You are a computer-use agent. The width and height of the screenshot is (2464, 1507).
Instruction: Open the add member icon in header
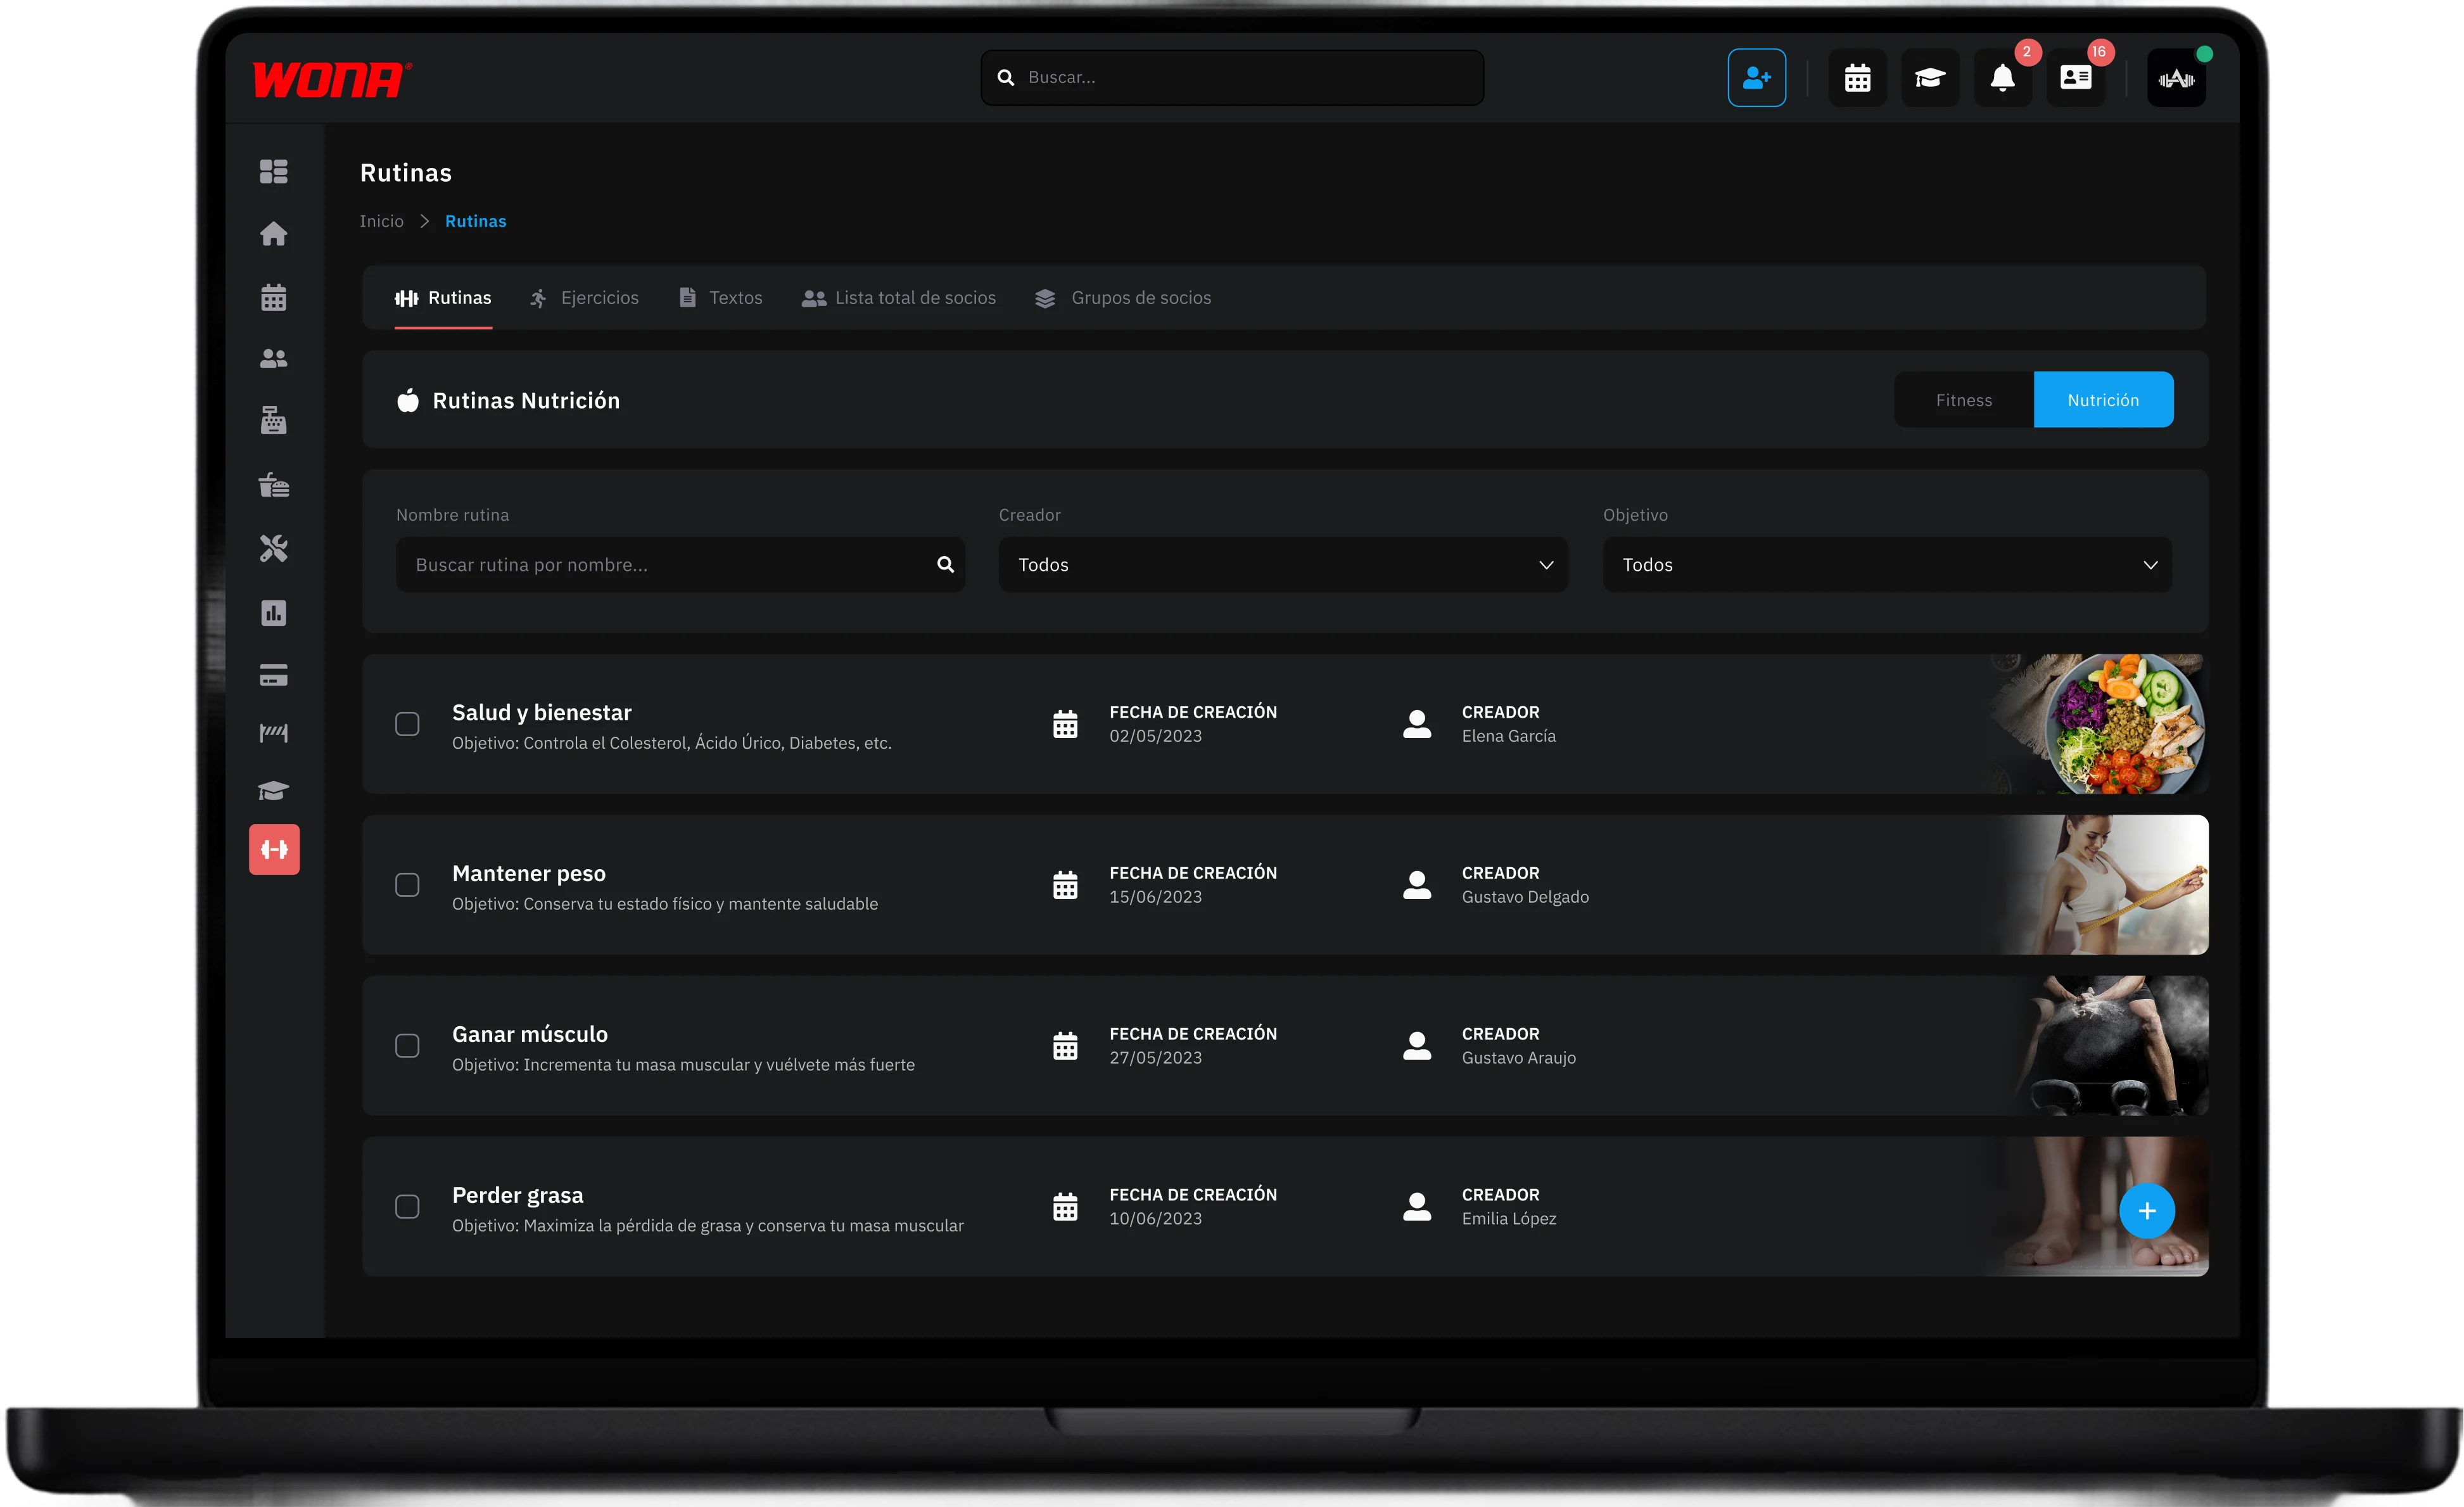coord(1756,78)
